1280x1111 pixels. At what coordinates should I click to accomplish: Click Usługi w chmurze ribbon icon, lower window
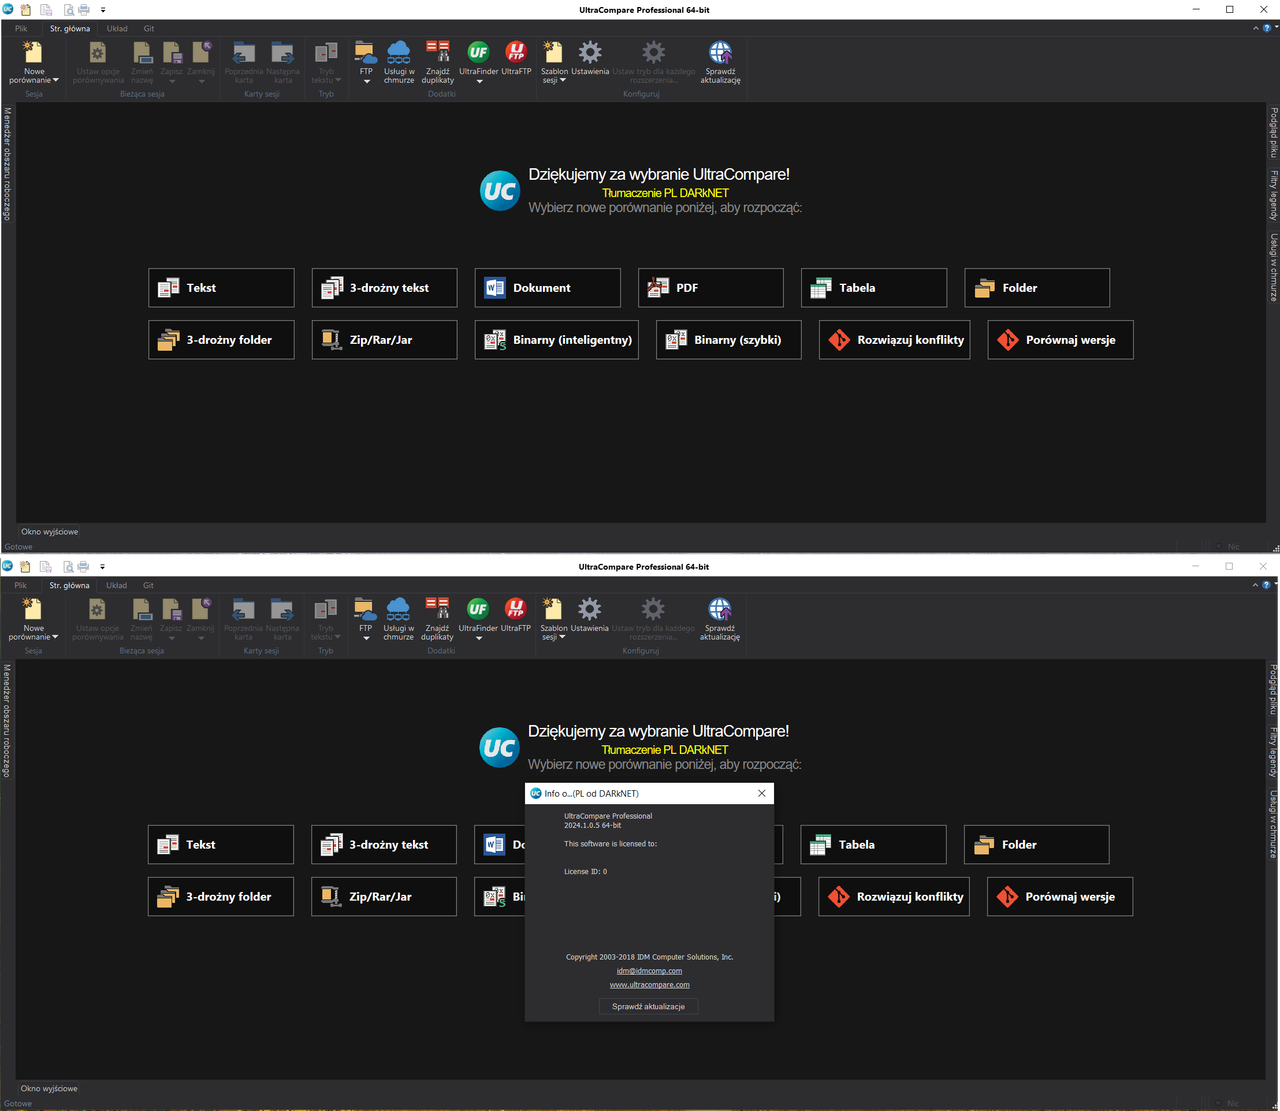(x=398, y=609)
